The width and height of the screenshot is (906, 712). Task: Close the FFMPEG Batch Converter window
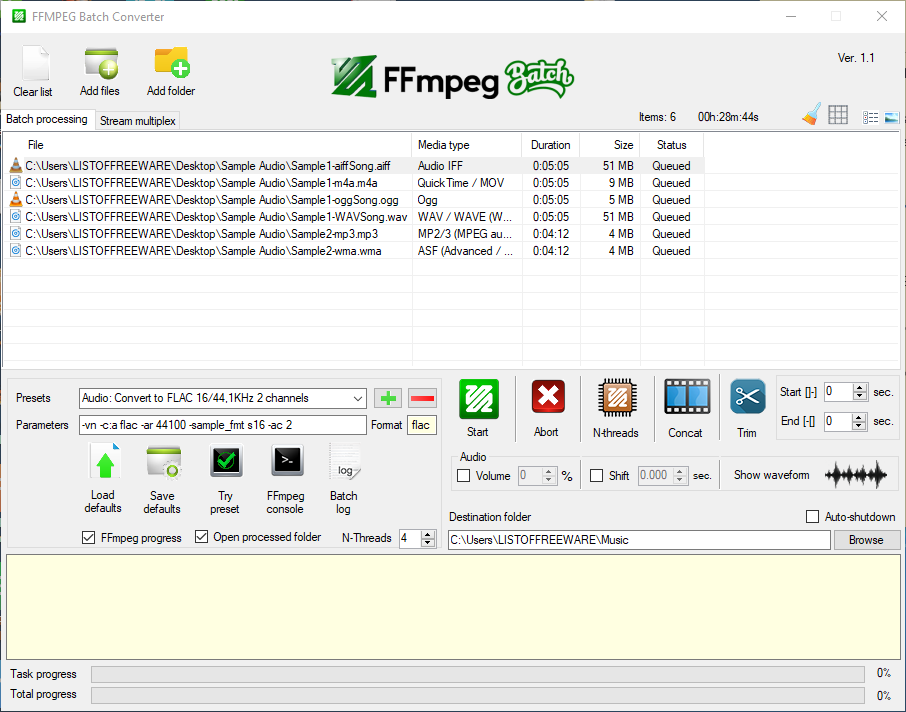point(882,16)
